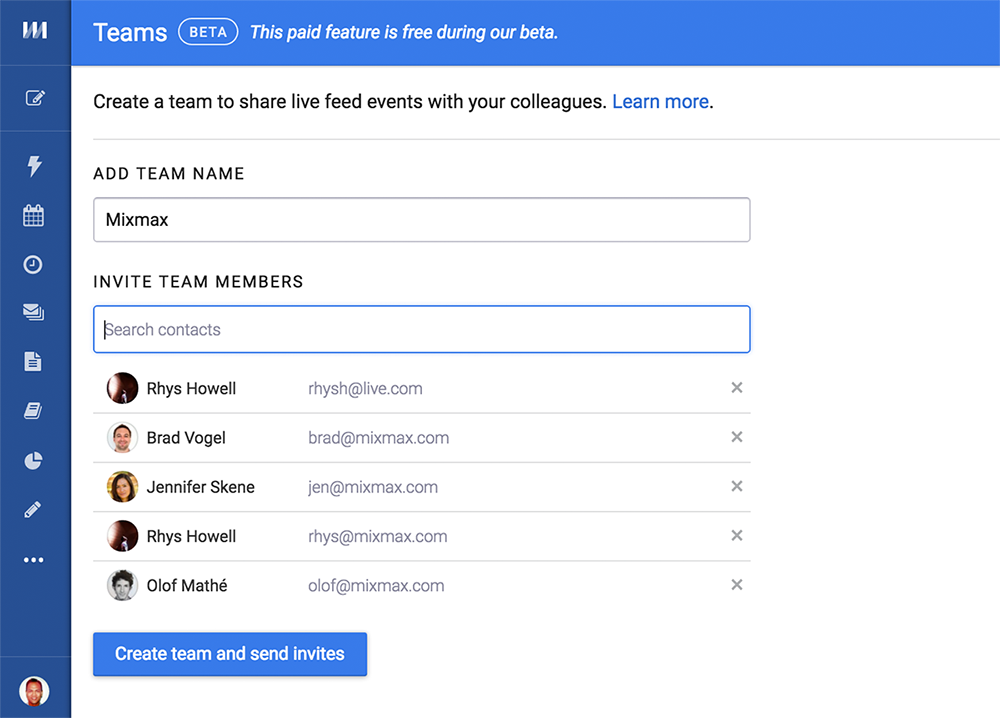The height and width of the screenshot is (718, 1000).
Task: Click the avatar beside rhysh@live.com
Action: pyautogui.click(x=122, y=388)
